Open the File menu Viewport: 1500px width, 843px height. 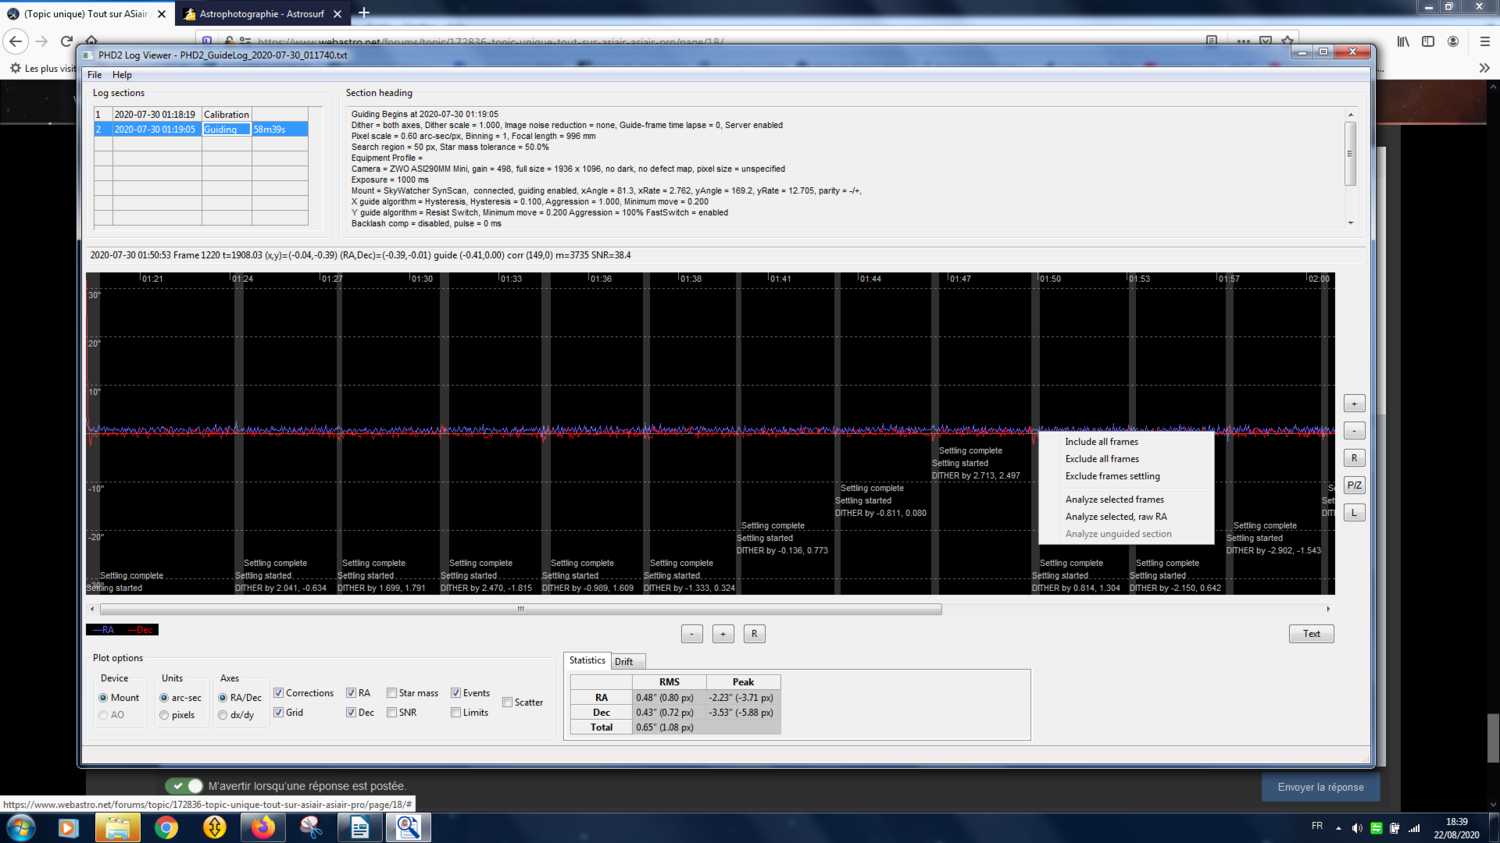(94, 75)
